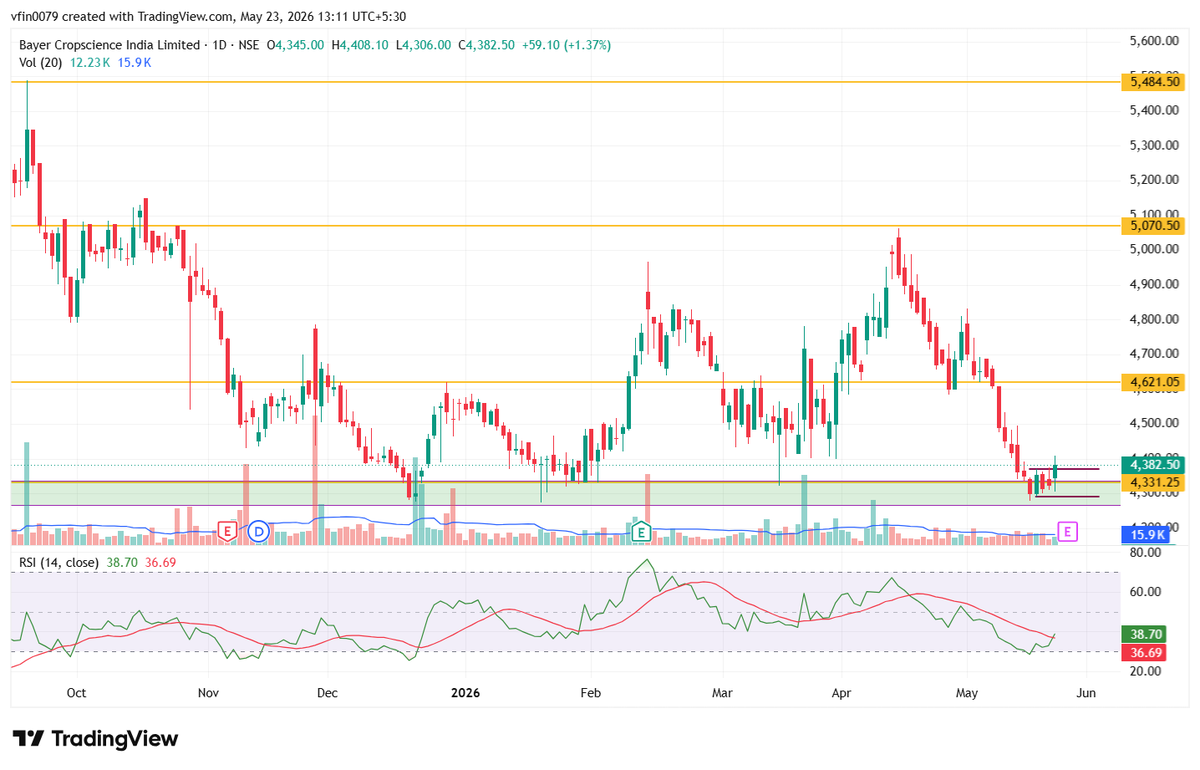This screenshot has height=770, width=1200.
Task: Open the green E earnings marker in February
Action: tap(640, 531)
